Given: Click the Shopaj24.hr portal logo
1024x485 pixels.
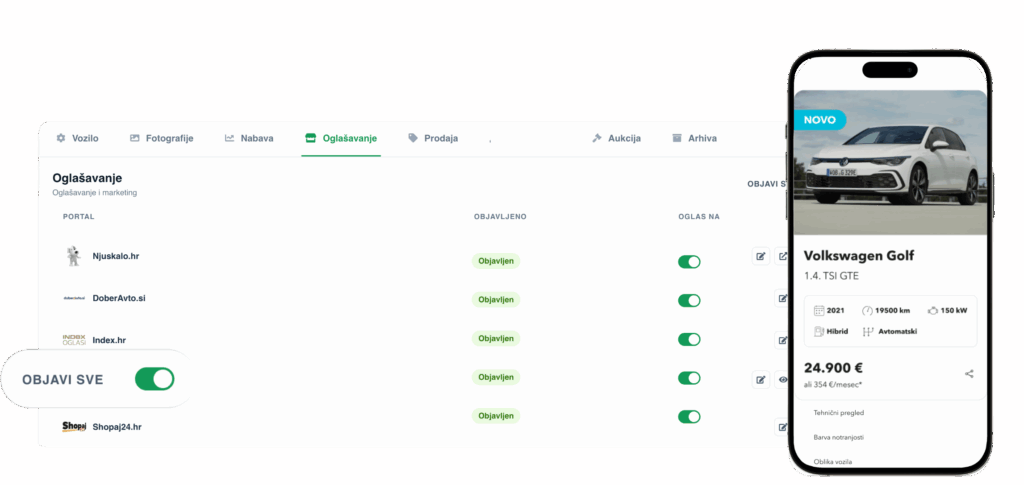Looking at the screenshot, I should pos(74,426).
